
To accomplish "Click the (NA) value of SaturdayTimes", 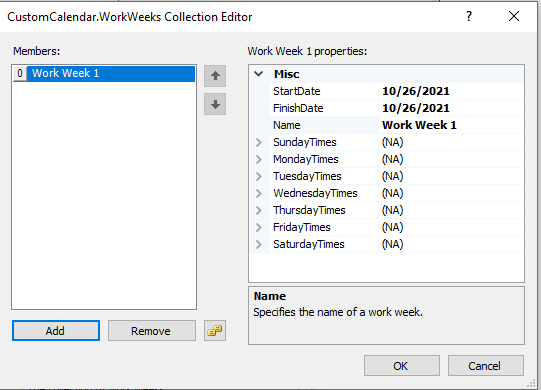I will click(392, 244).
